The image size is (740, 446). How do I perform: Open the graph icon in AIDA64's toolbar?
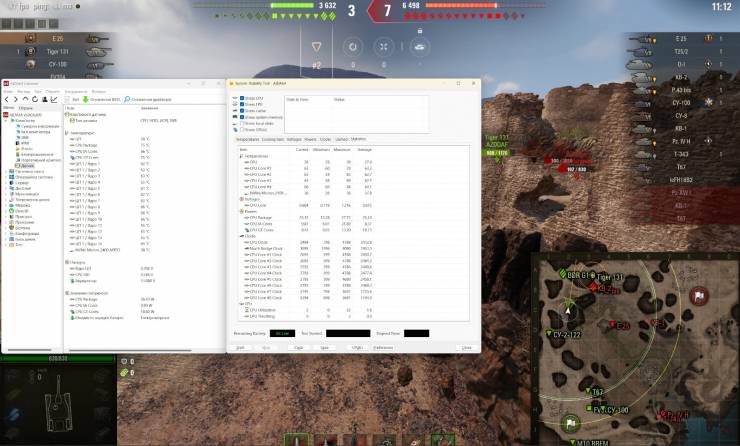(54, 100)
